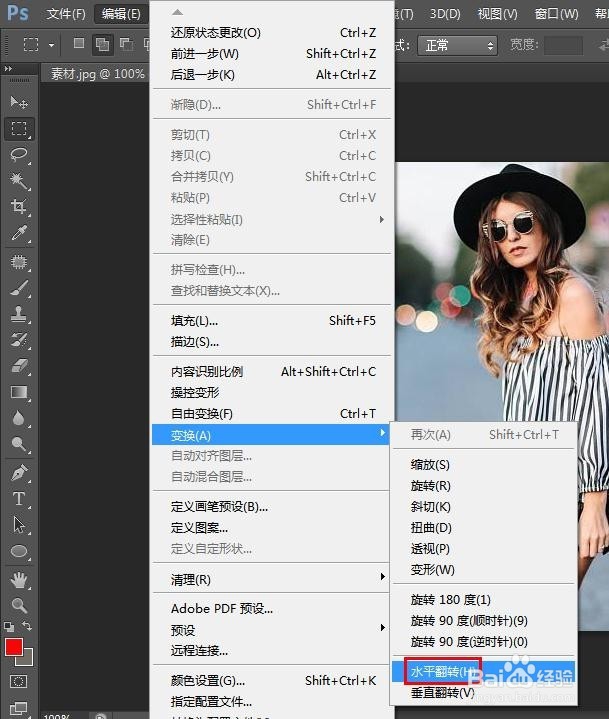Toggle Quick Mask mode
609x719 pixels.
[18, 681]
